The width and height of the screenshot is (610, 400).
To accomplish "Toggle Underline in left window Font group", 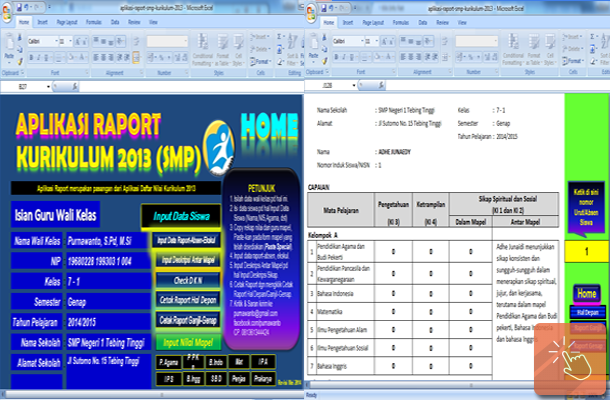I will click(46, 58).
